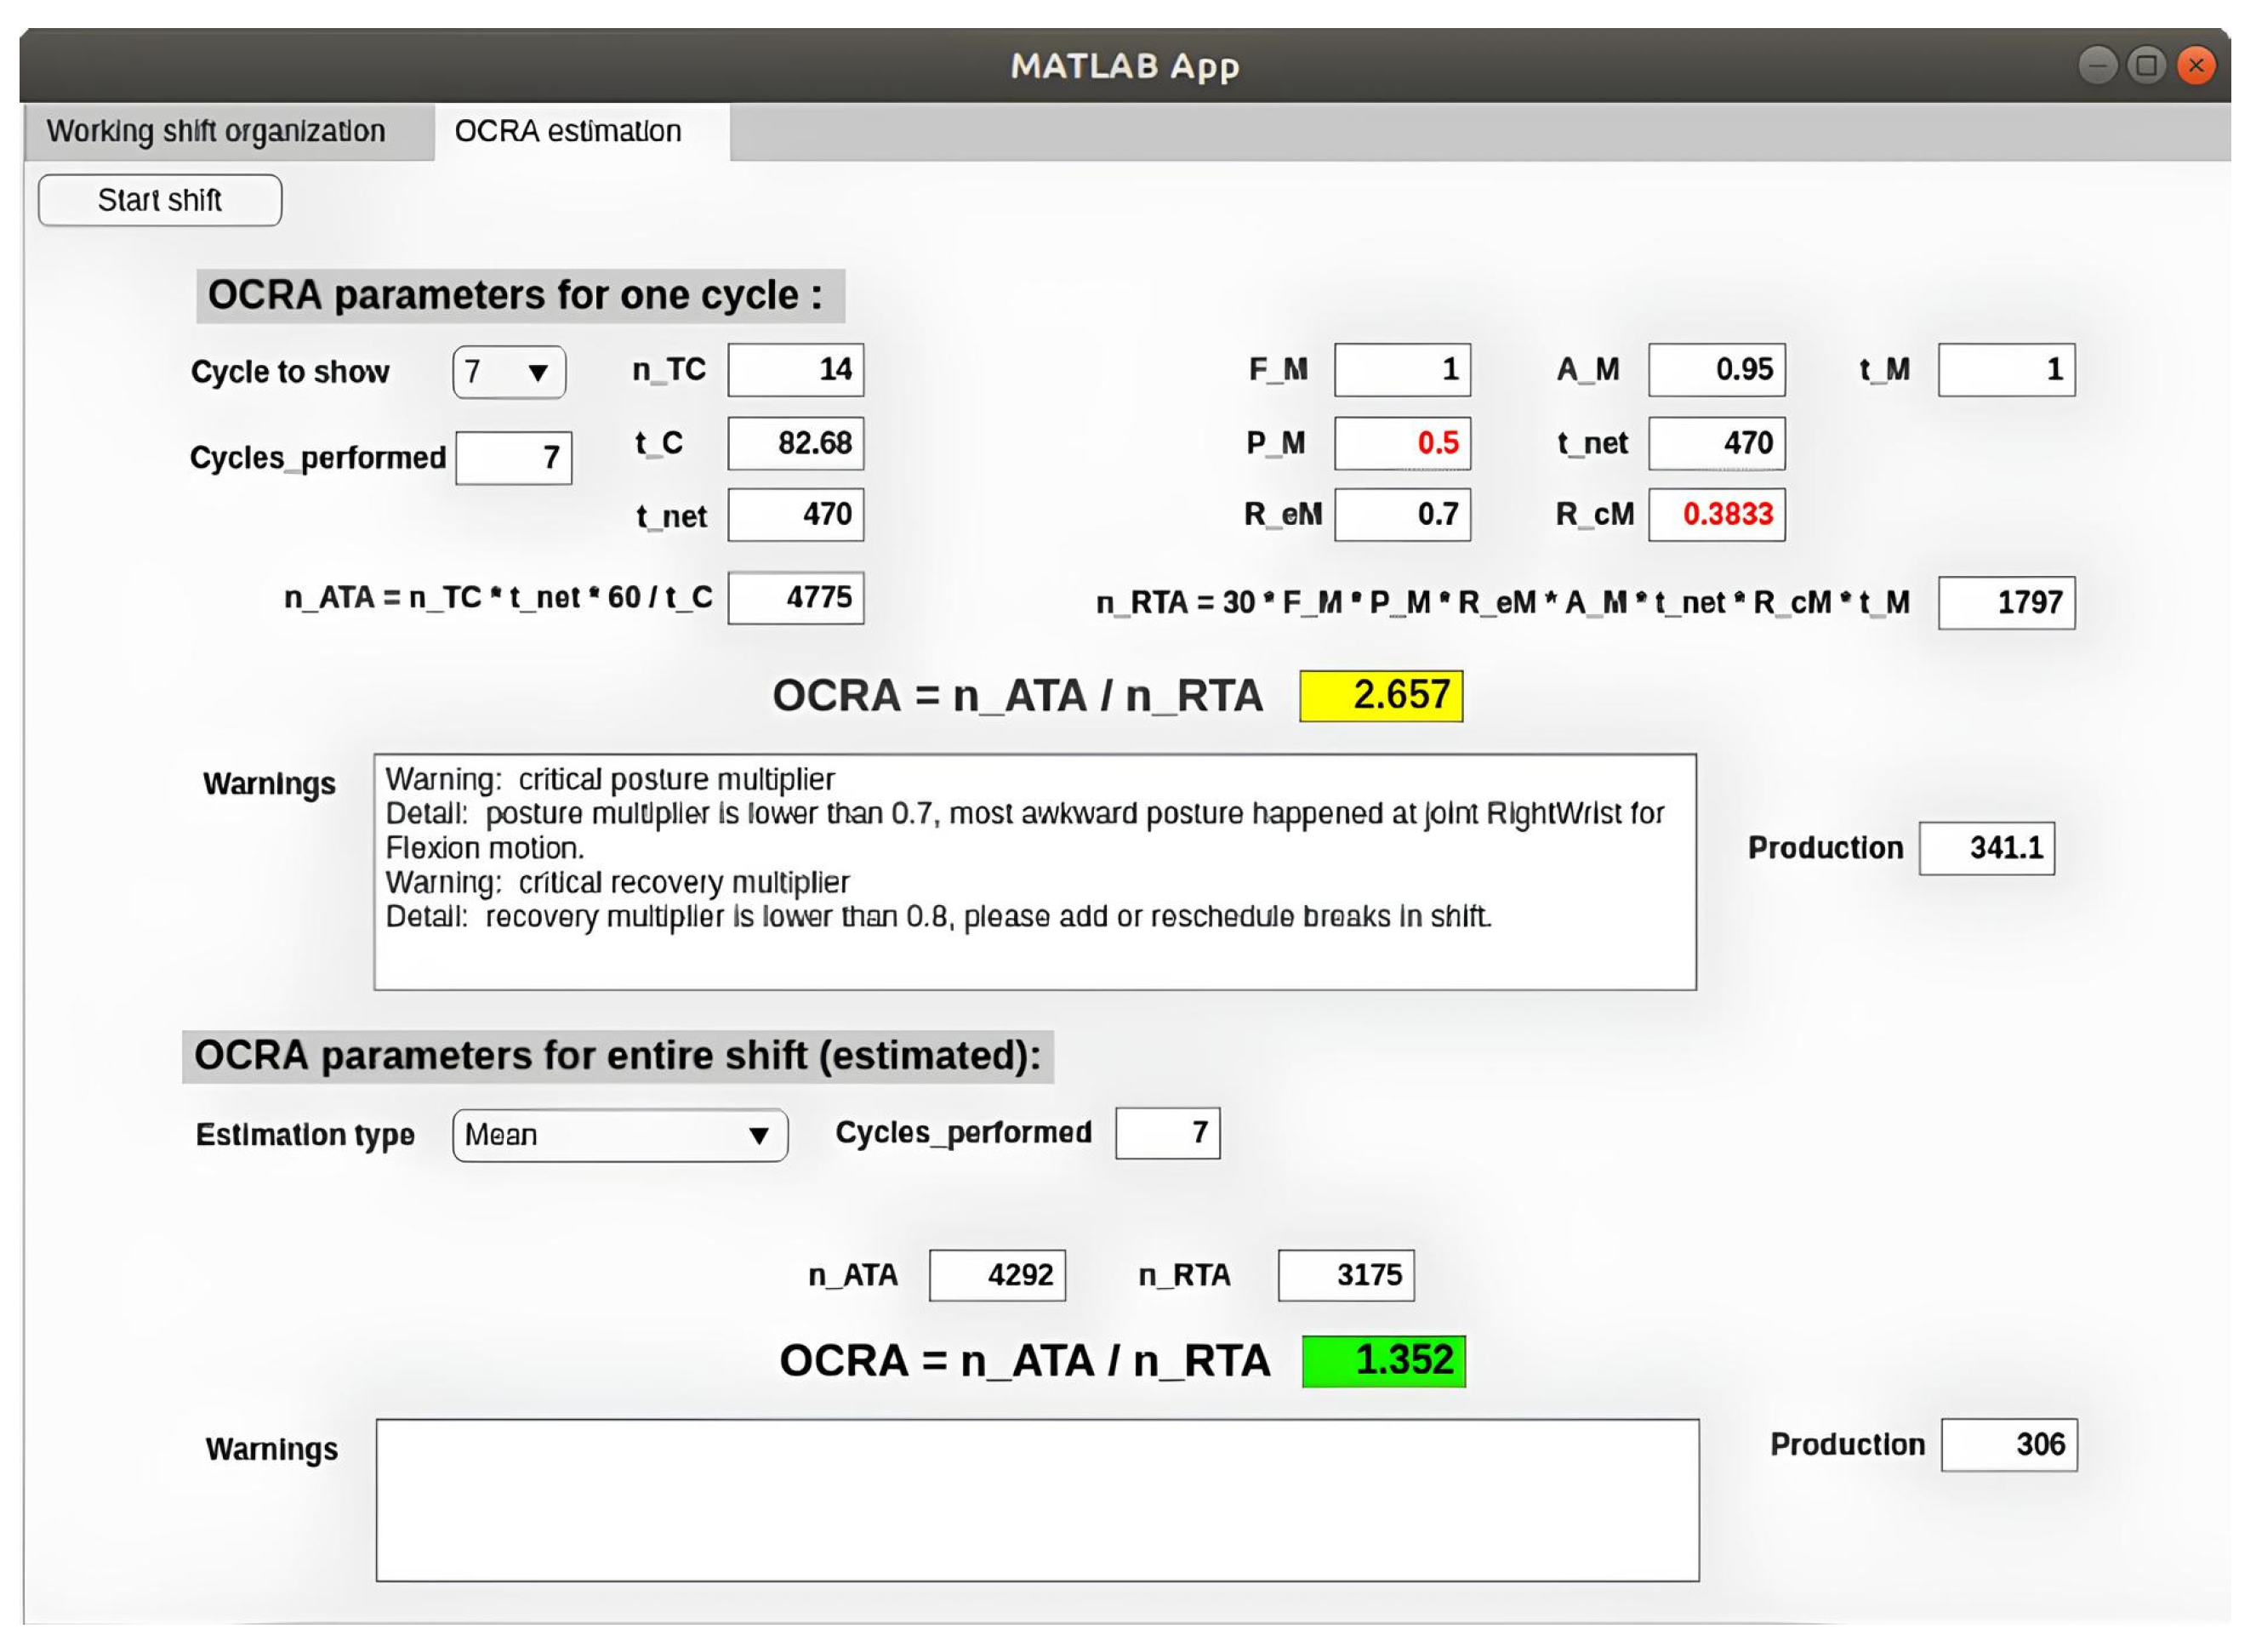Image resolution: width=2256 pixels, height=1652 pixels.
Task: Select the OCRA estimation tab
Action: click(568, 131)
